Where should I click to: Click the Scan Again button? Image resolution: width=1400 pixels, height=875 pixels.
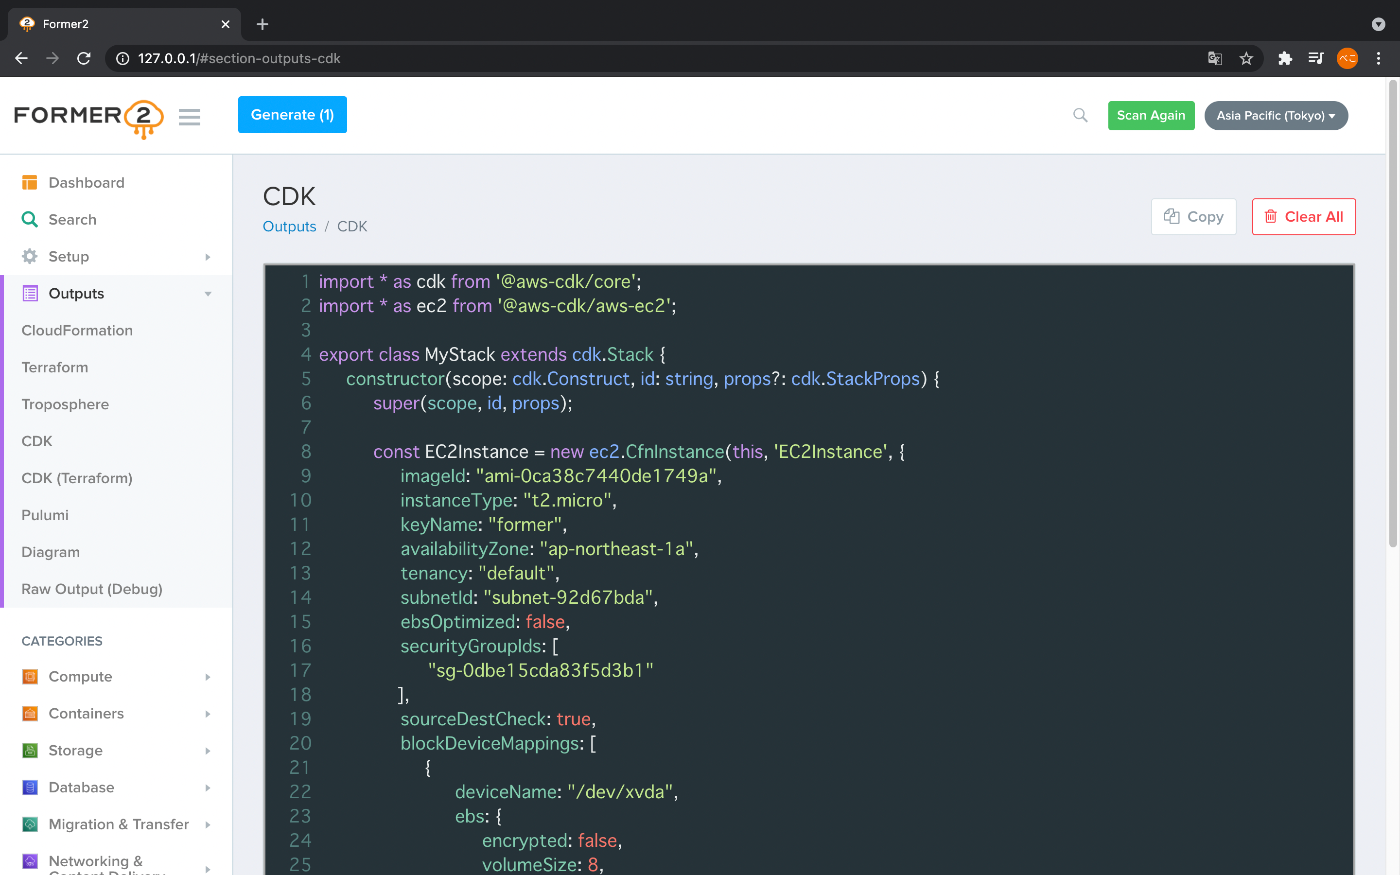click(x=1151, y=116)
